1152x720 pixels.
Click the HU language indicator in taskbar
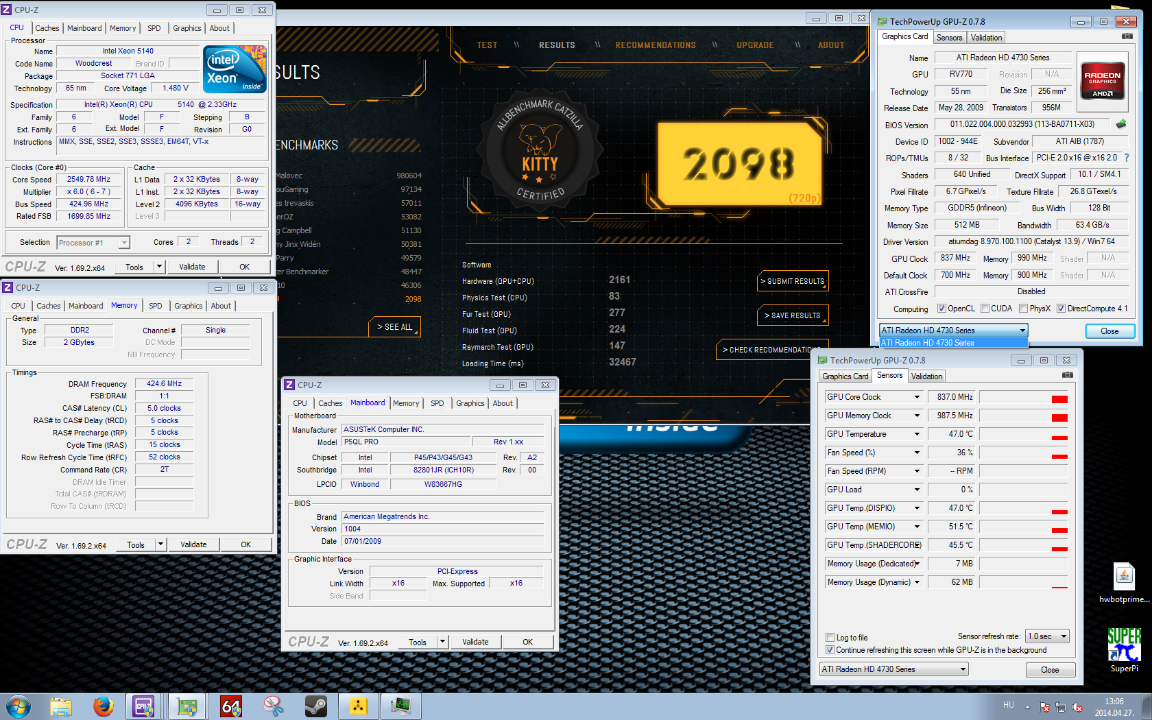tap(1008, 705)
